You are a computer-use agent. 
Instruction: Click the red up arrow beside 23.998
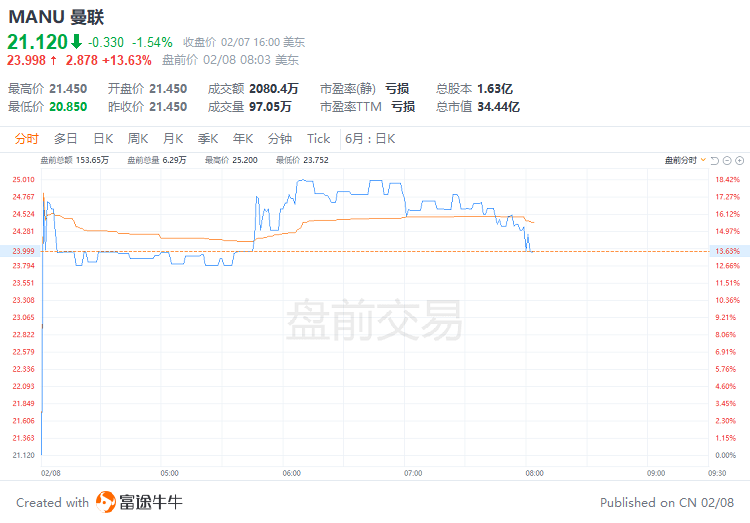pos(54,60)
